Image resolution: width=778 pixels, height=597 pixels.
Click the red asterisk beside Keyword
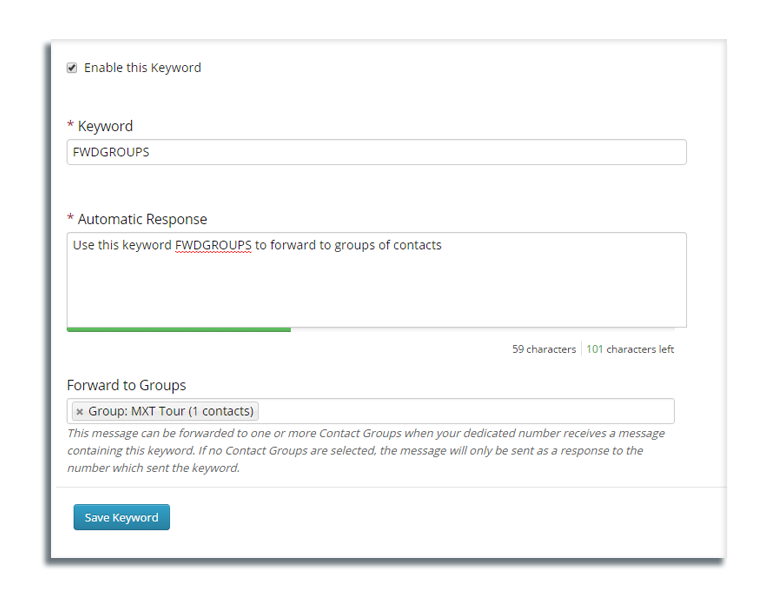tap(70, 126)
